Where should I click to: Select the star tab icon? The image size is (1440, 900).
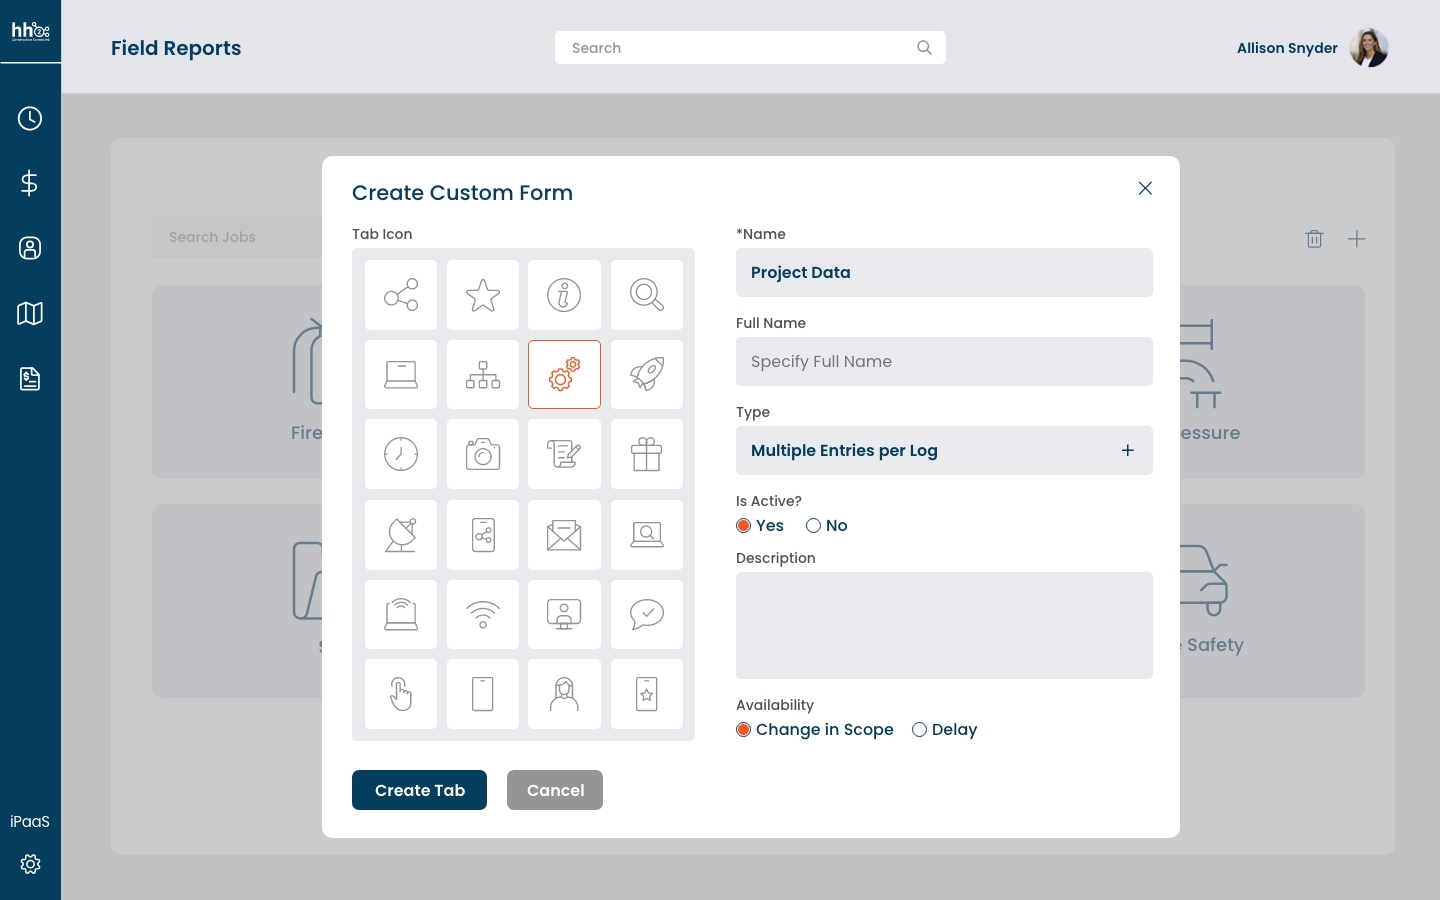(483, 295)
